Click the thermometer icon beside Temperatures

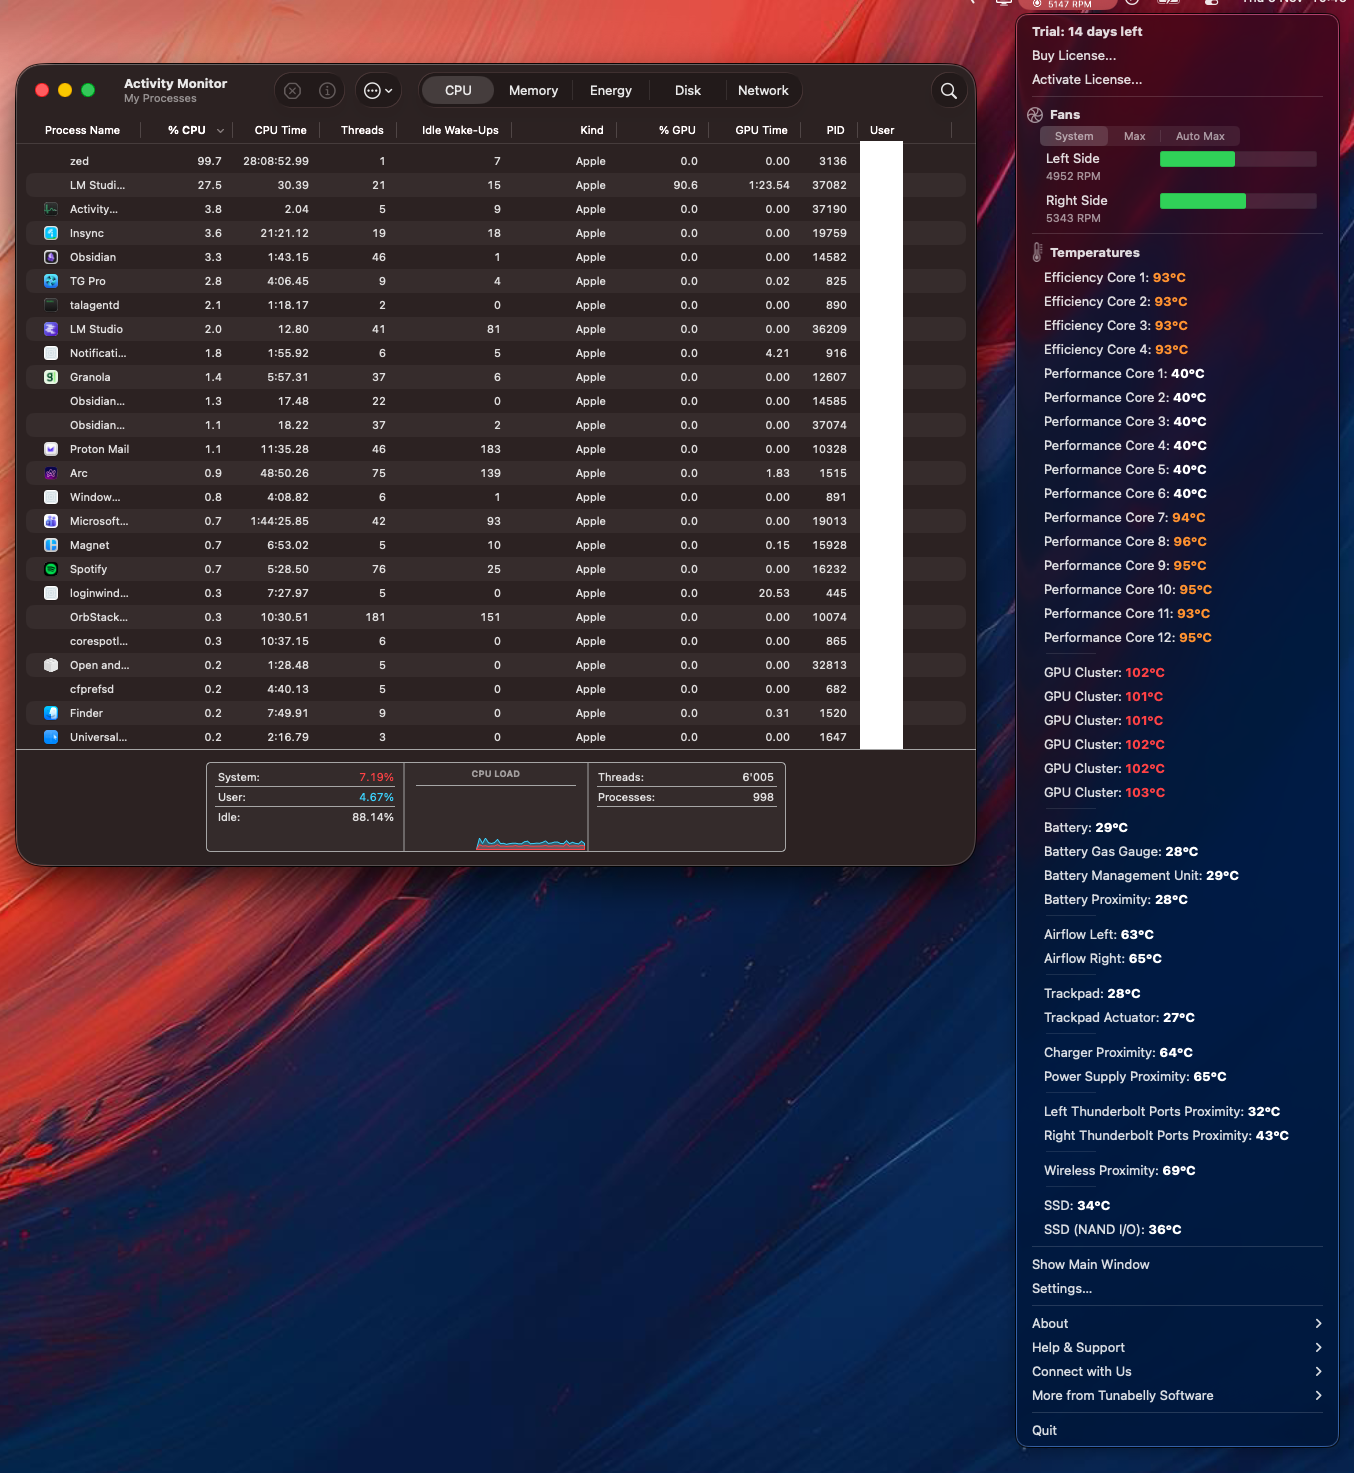pyautogui.click(x=1037, y=252)
